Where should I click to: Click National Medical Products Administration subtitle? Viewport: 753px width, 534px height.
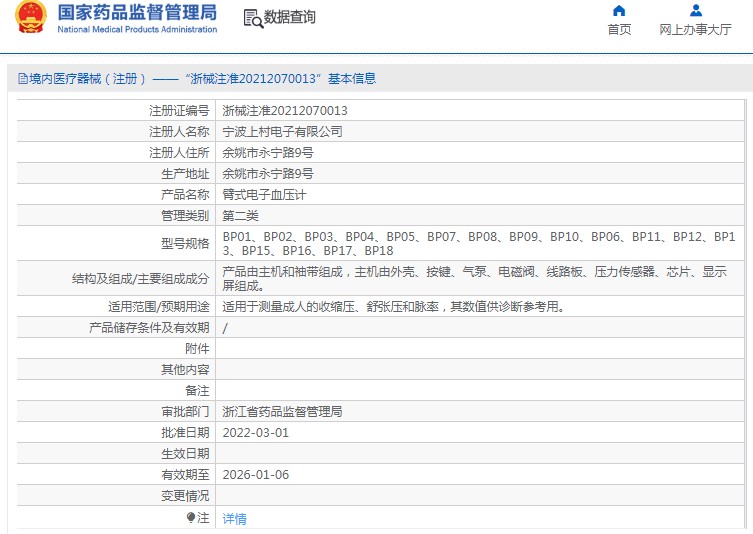coord(137,29)
